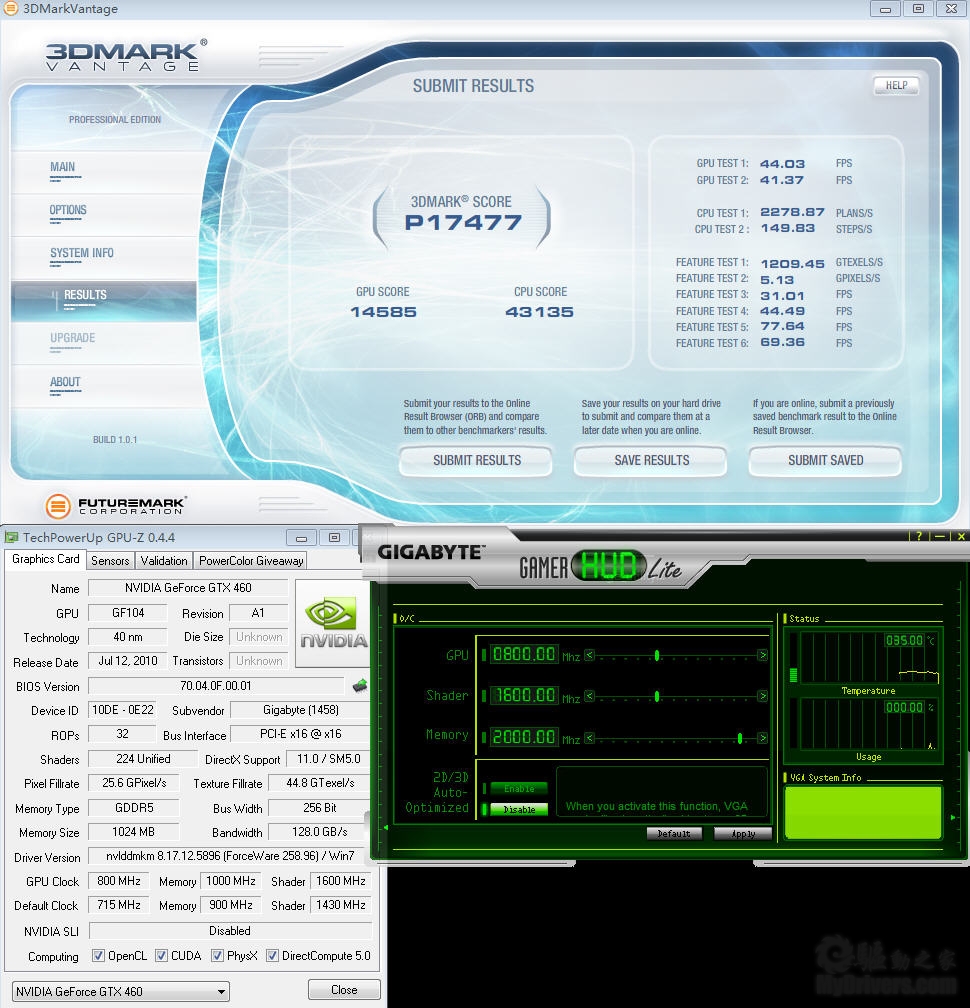
Task: Click the GPU score value 14585
Action: pyautogui.click(x=383, y=312)
